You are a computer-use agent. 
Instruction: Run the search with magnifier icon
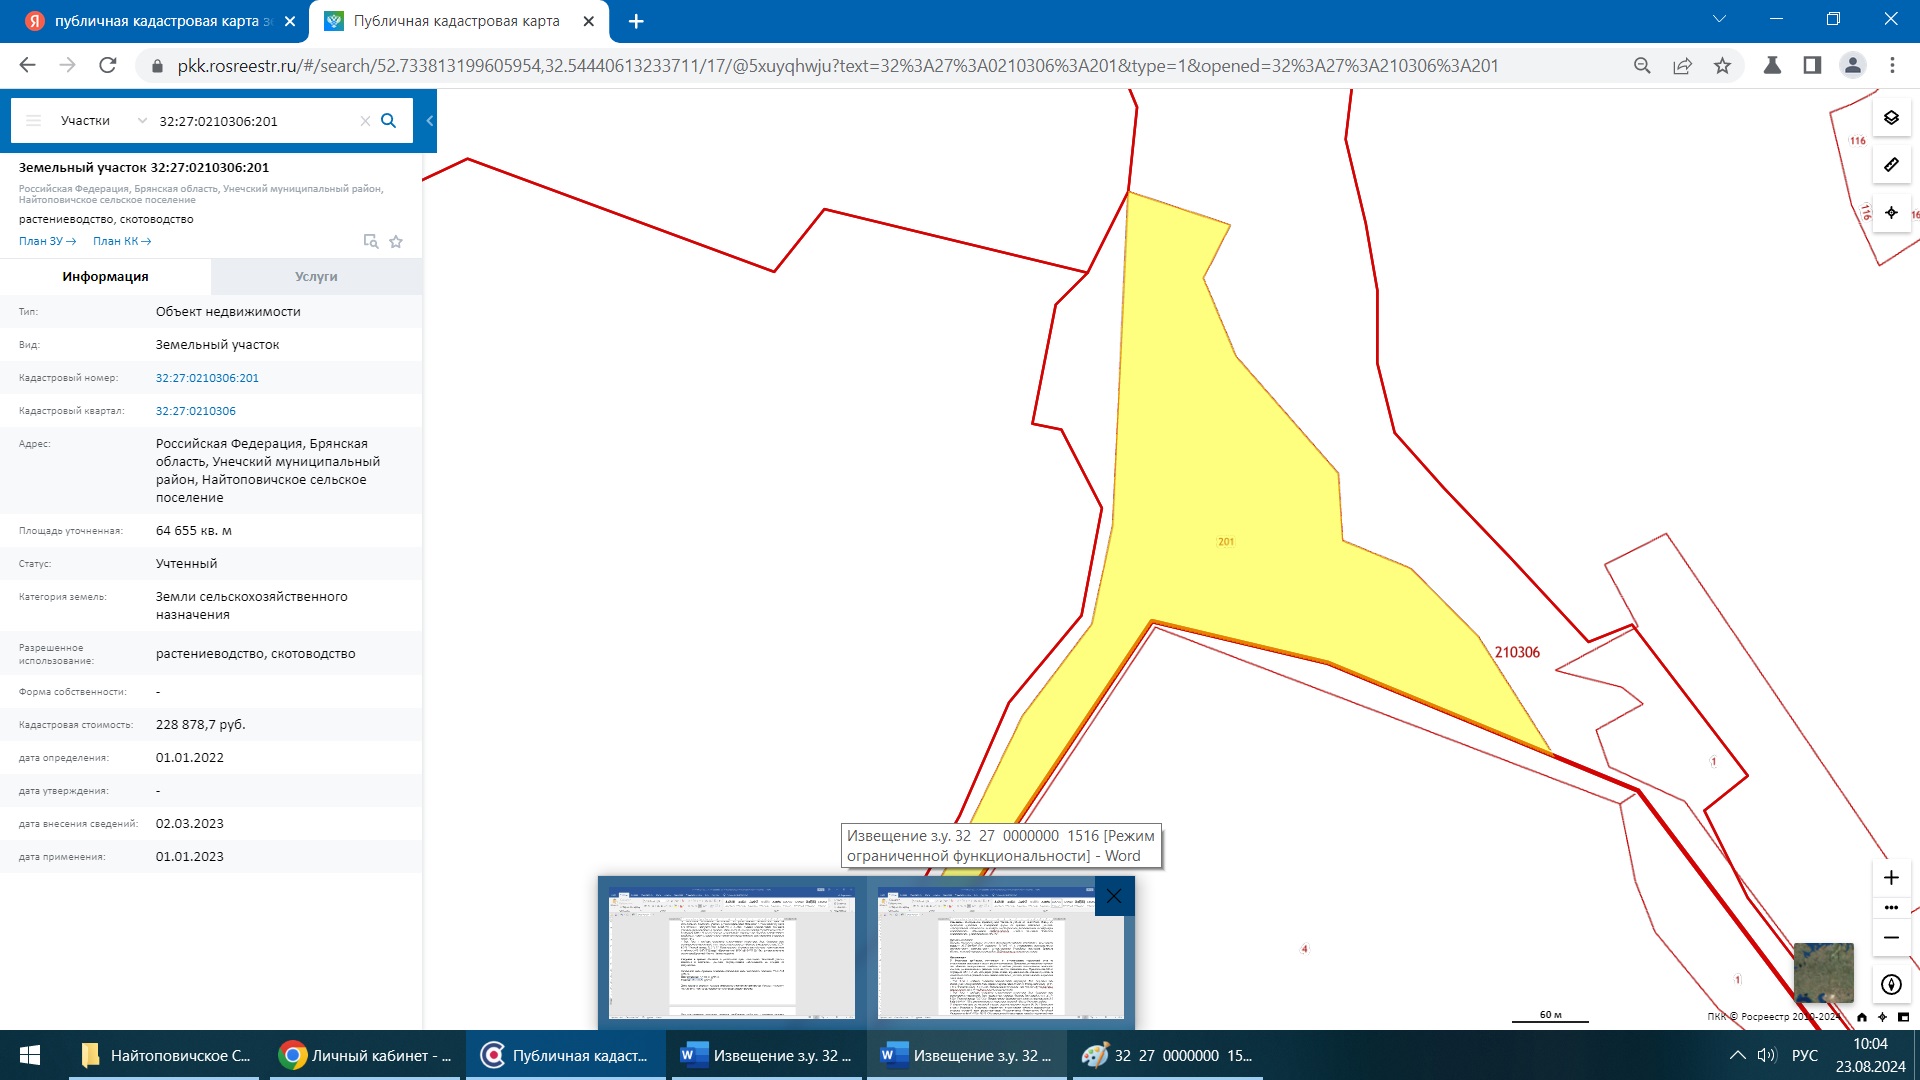point(389,121)
